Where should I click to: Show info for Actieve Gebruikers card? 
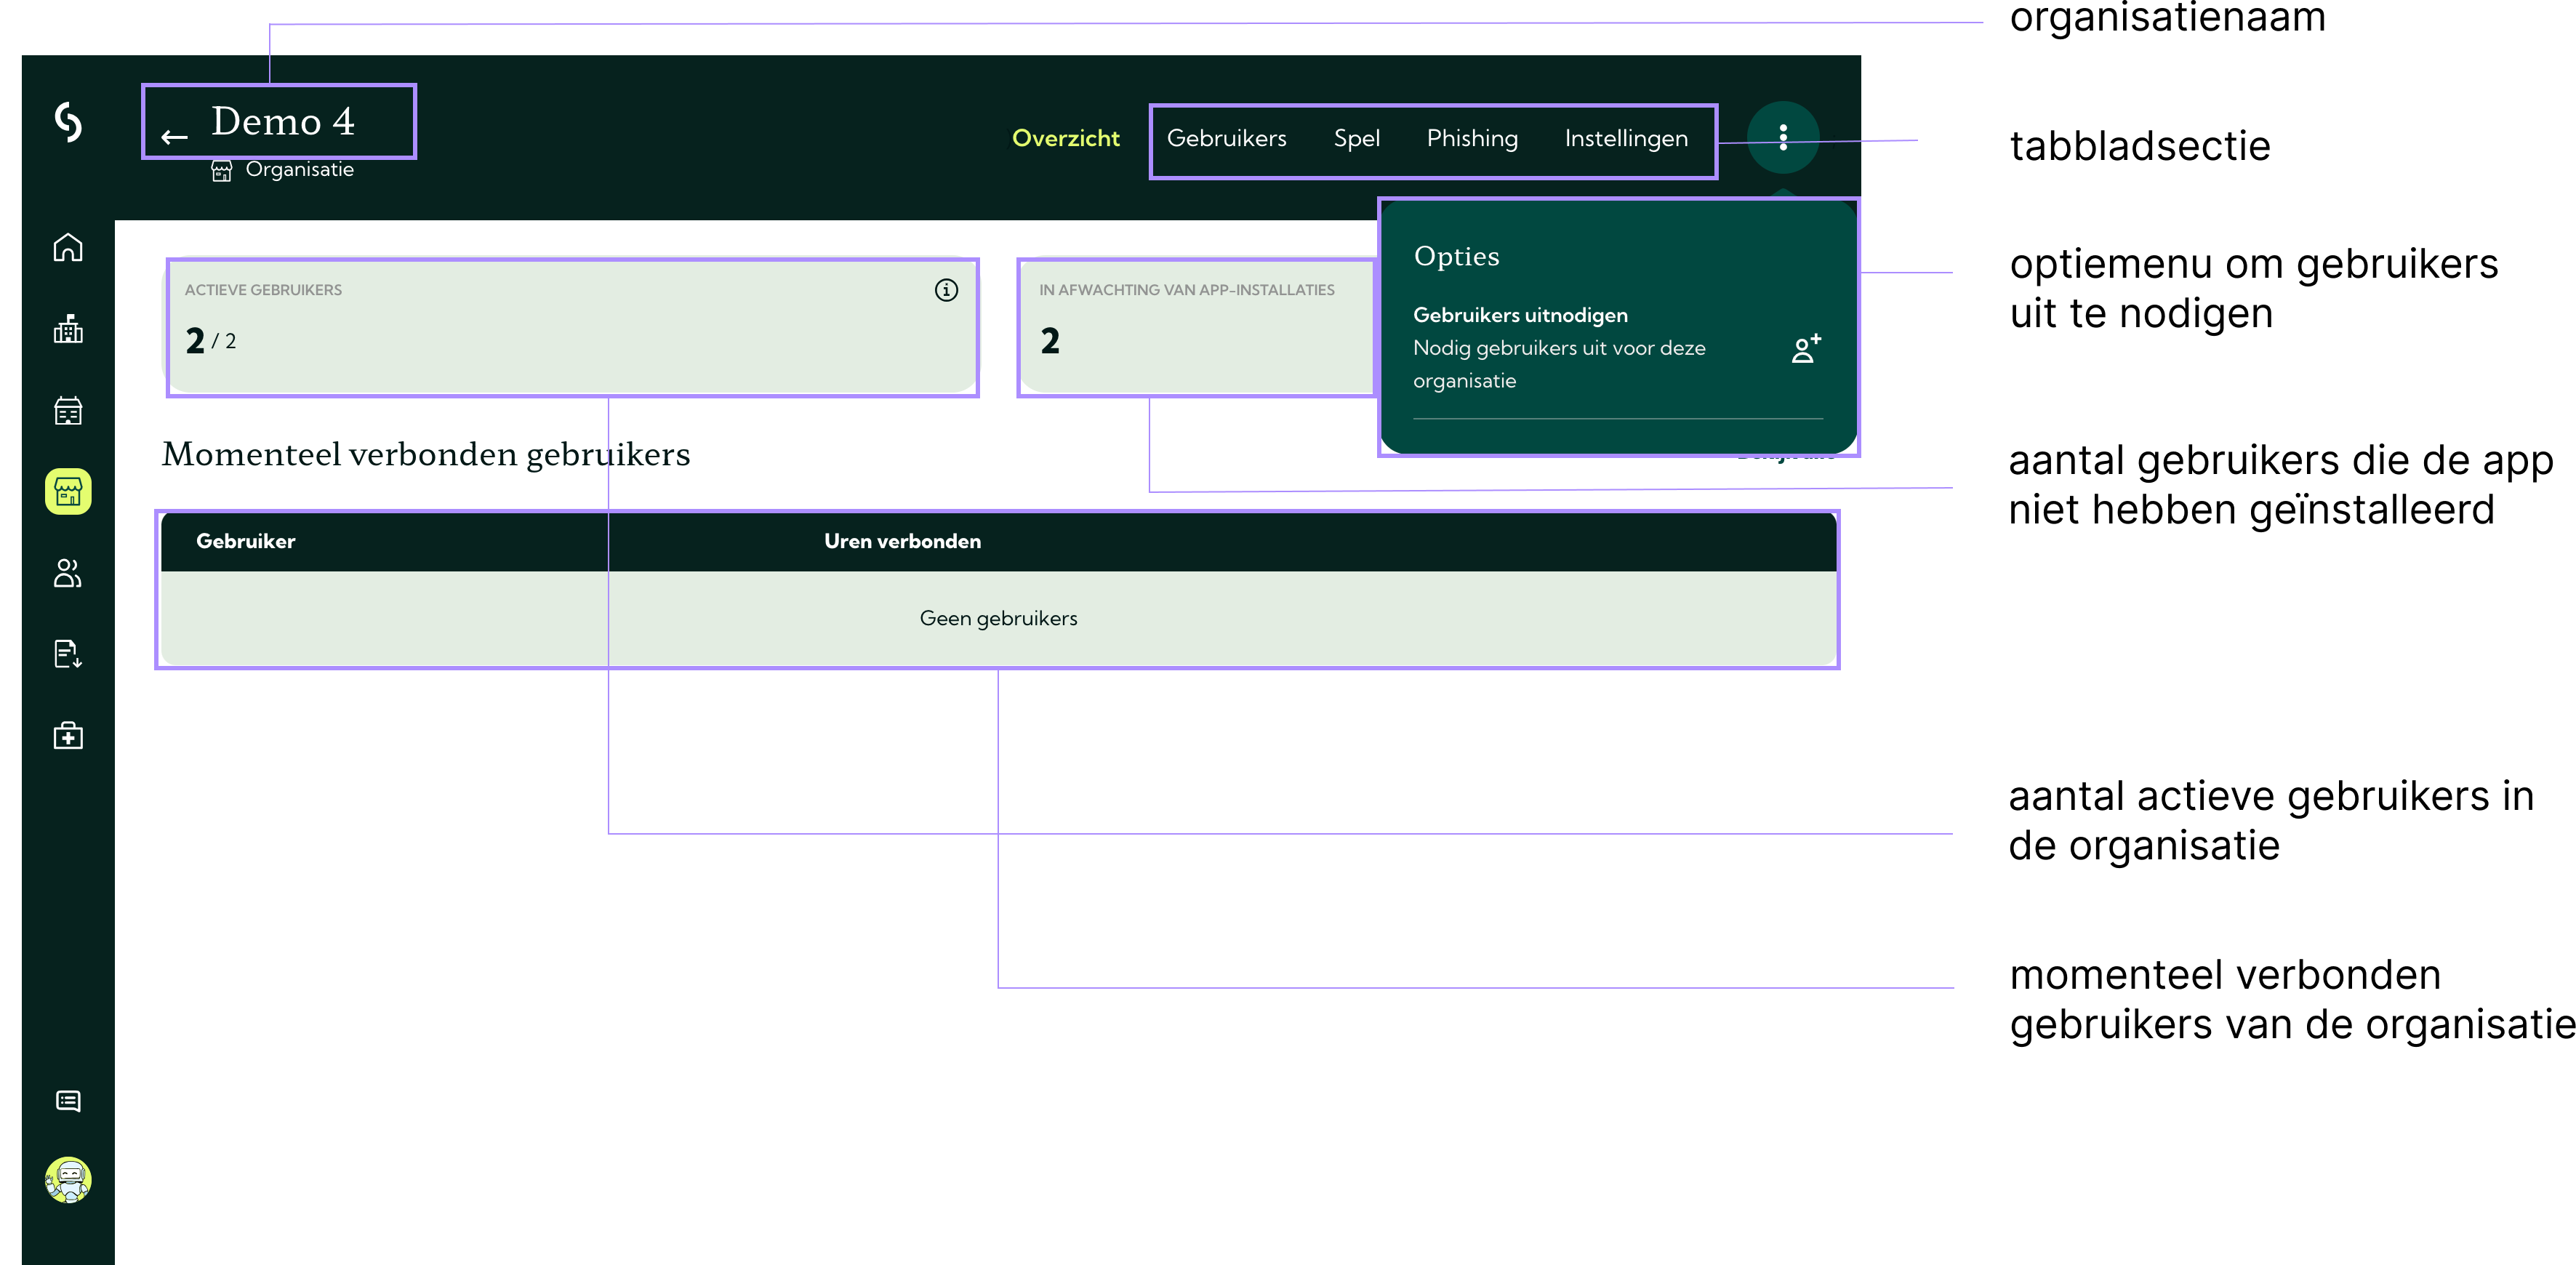tap(946, 290)
